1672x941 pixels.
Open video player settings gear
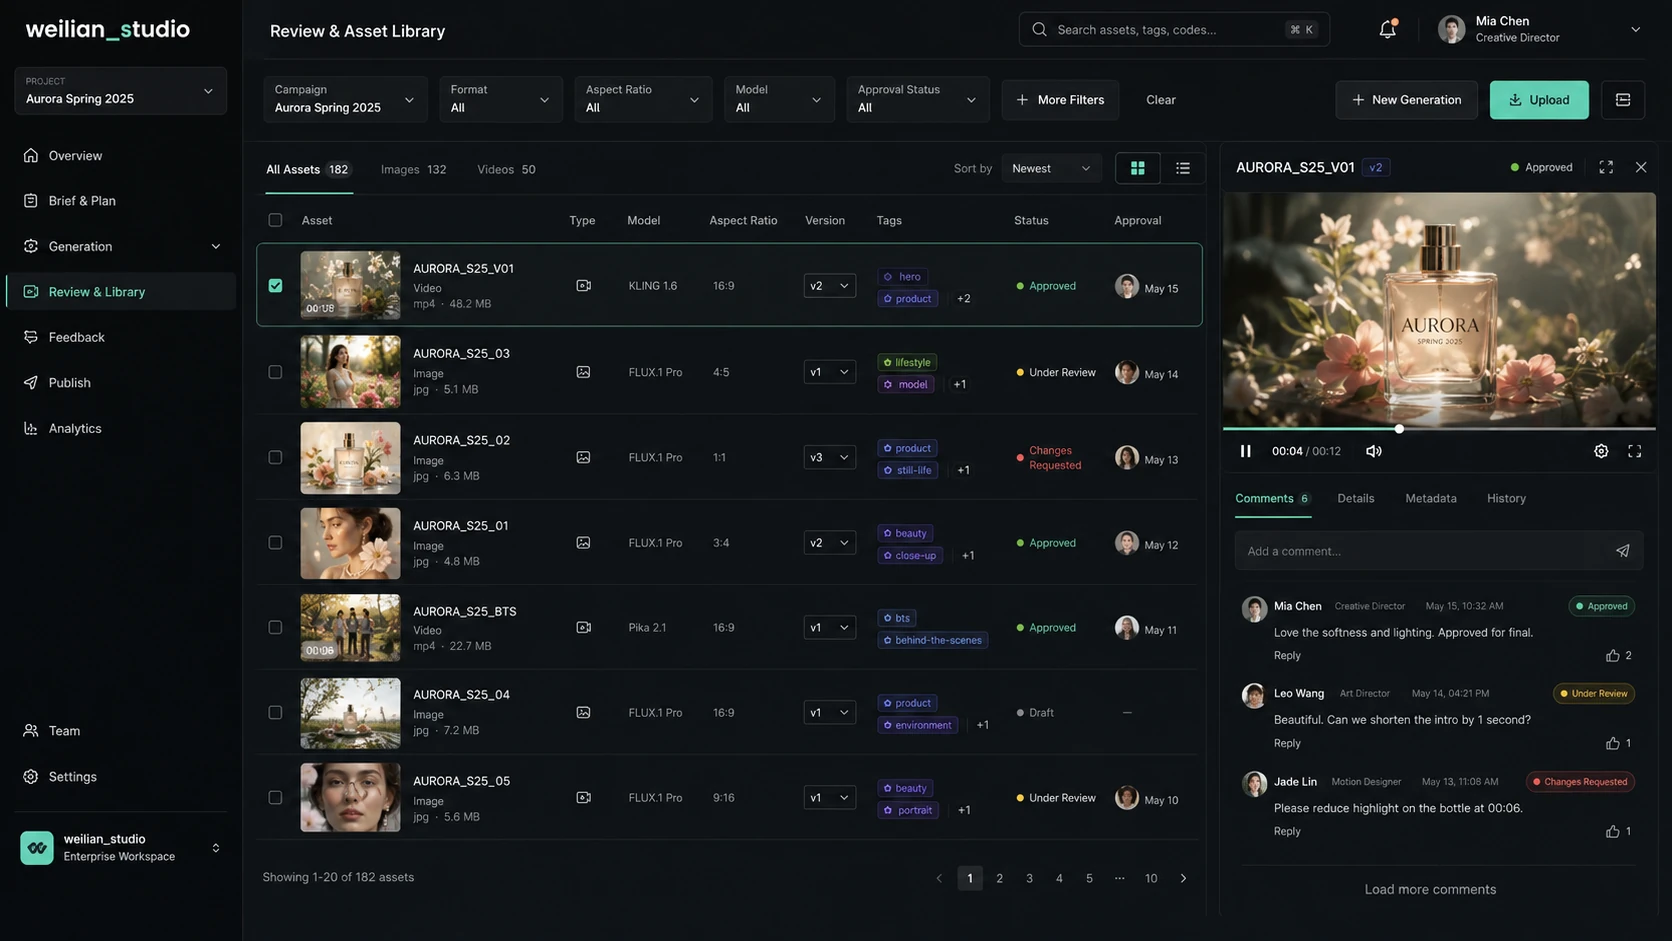1600,451
